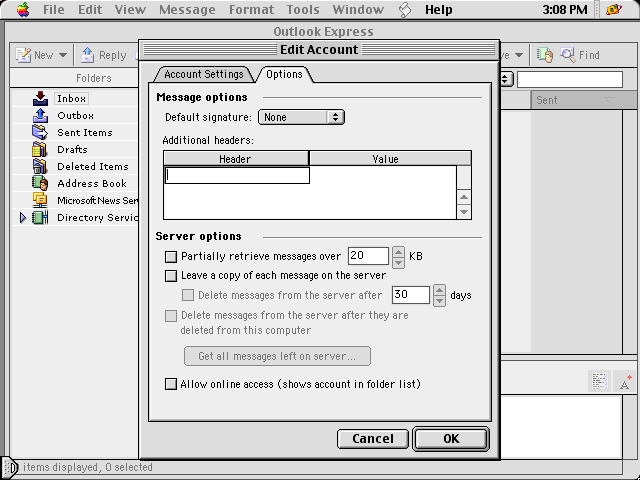Open the dropdown arrow left of Contacts icon
640x480 pixels.
[x=519, y=55]
